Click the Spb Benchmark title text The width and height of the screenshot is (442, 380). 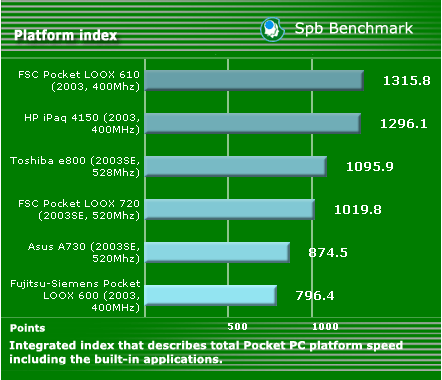point(354,28)
